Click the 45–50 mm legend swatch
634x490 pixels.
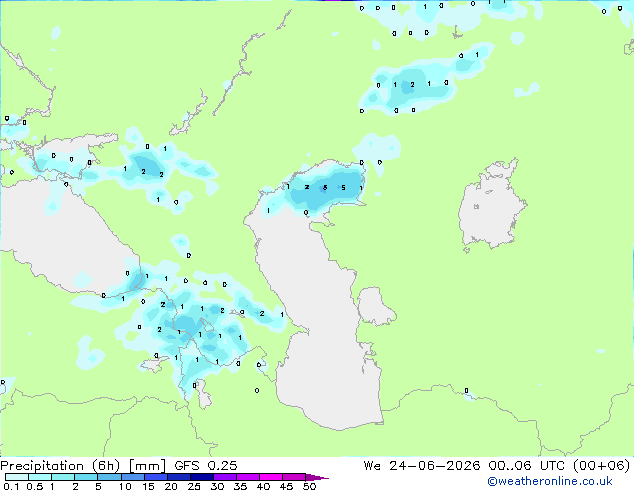pyautogui.click(x=294, y=477)
